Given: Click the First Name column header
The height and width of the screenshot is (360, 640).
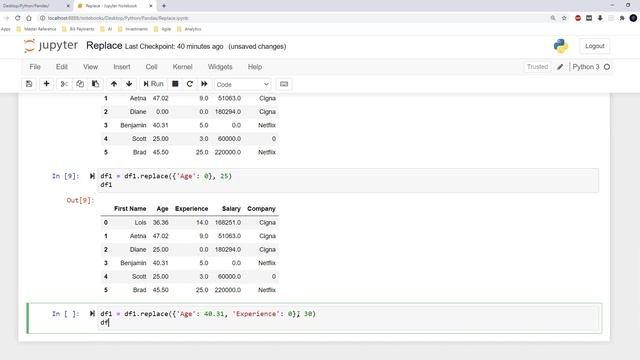Looking at the screenshot, I should (130, 209).
